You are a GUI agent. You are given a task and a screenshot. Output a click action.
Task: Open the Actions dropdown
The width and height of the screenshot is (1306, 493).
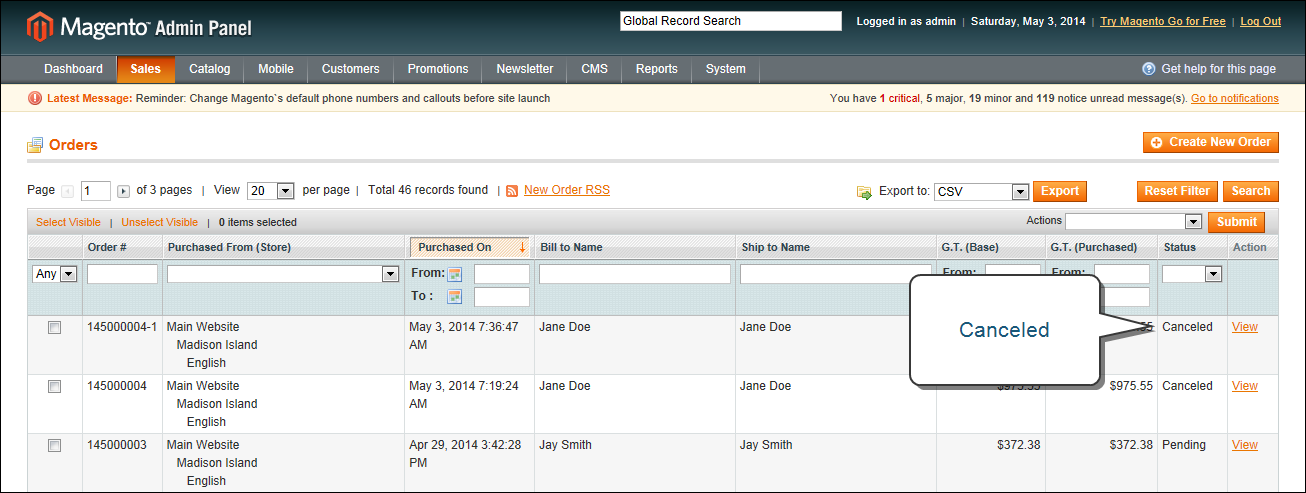point(1133,222)
